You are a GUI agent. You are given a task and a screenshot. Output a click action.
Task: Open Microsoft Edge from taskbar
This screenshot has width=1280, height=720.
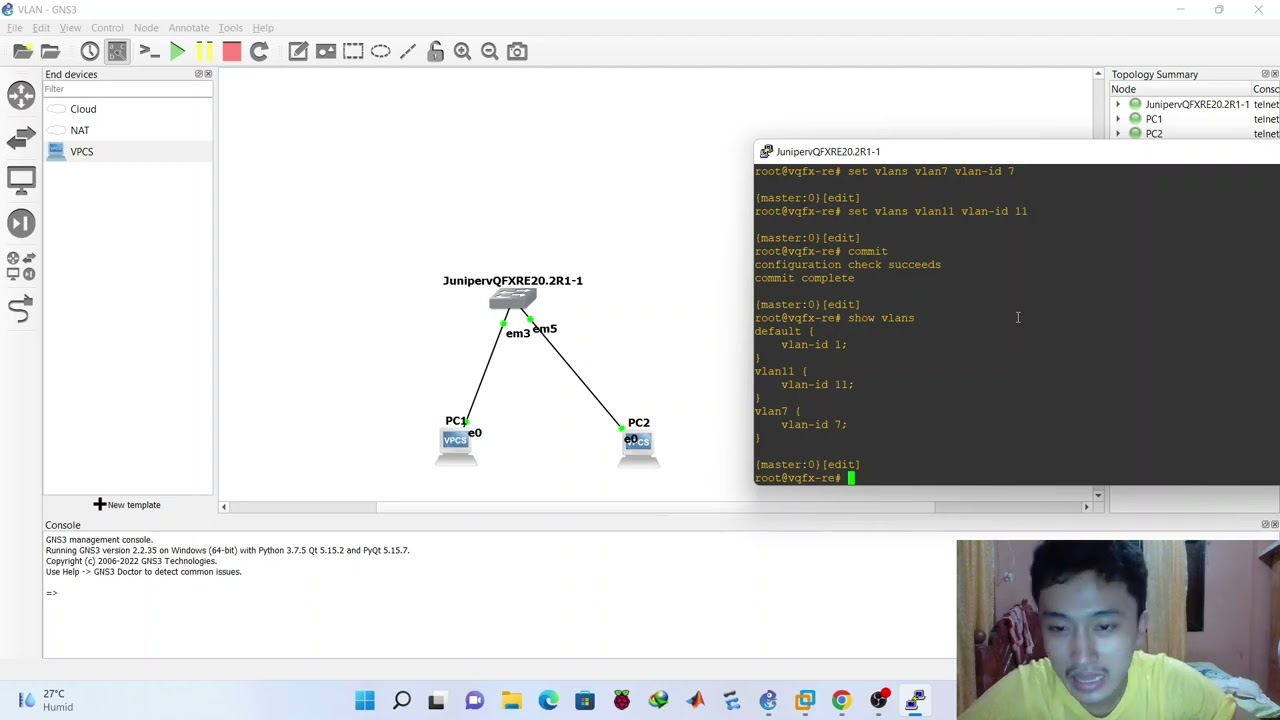point(548,701)
